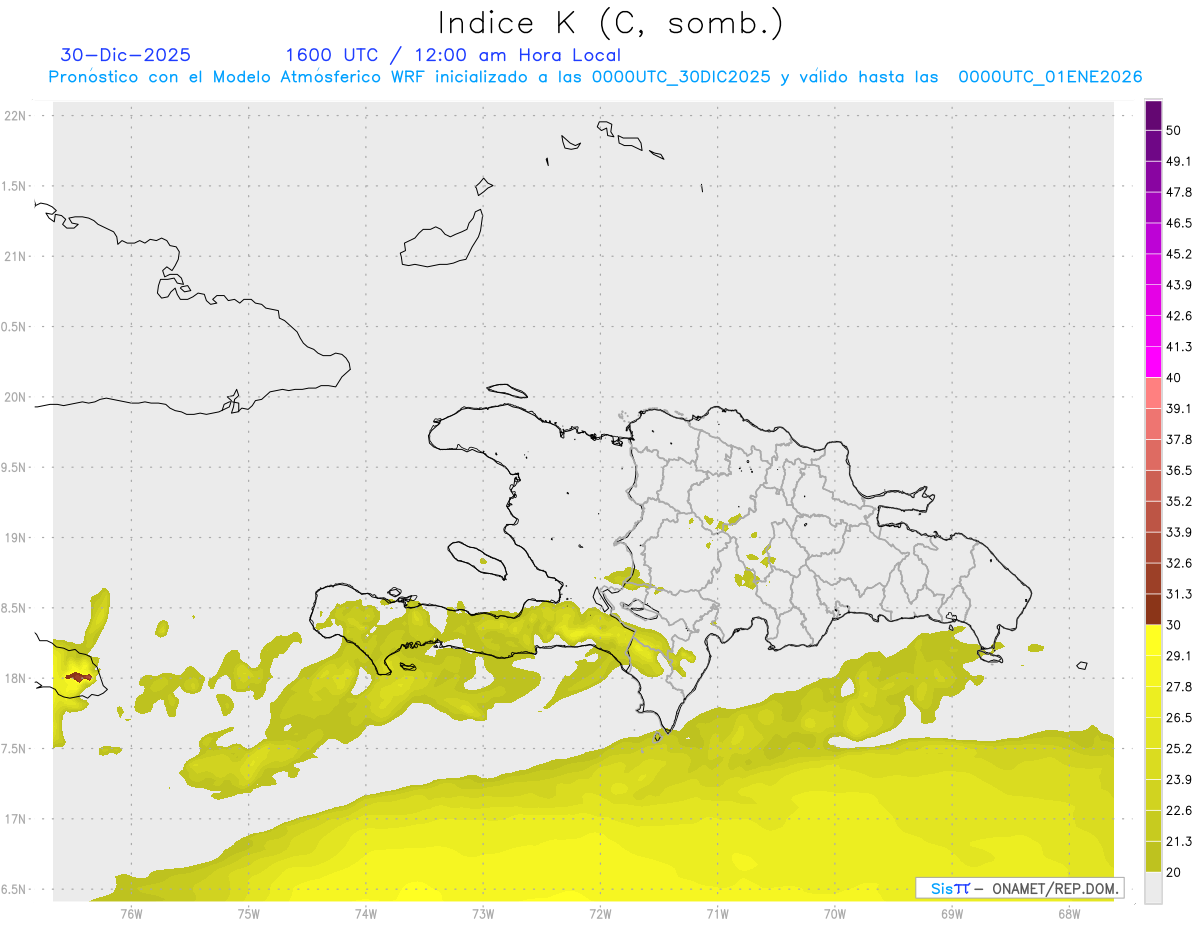
Task: Click the '31.3' legend value
Action: click(x=1179, y=594)
